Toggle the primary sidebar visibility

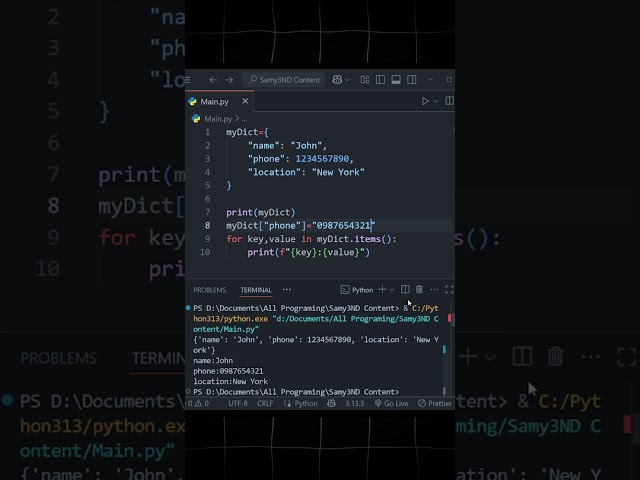click(380, 80)
